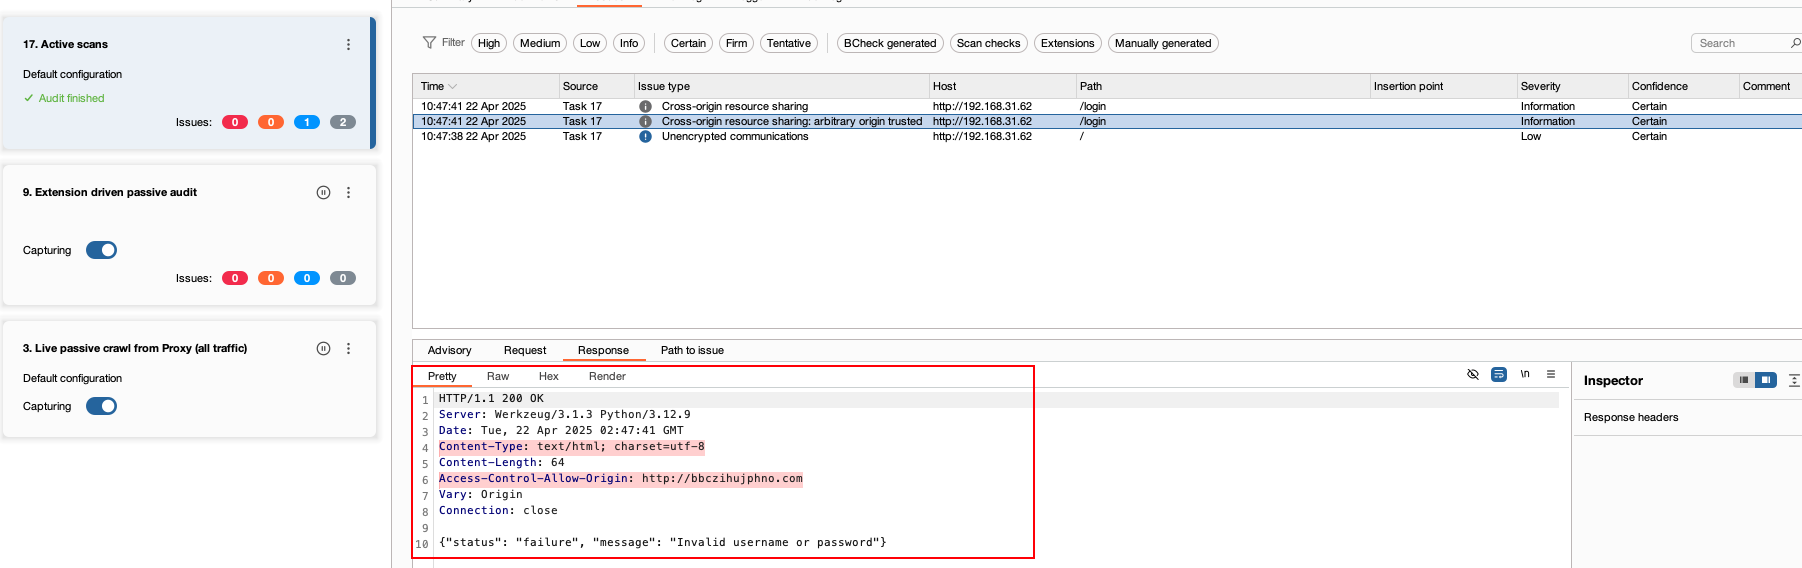Image resolution: width=1802 pixels, height=568 pixels.
Task: Toggle the Medium severity filter
Action: tap(540, 43)
